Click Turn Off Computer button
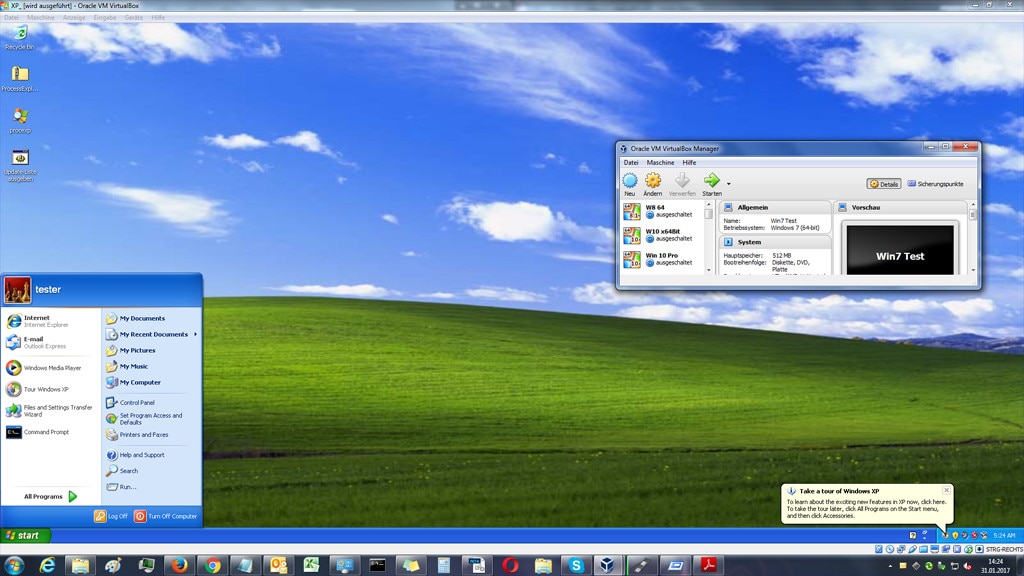This screenshot has height=576, width=1024. pos(165,516)
